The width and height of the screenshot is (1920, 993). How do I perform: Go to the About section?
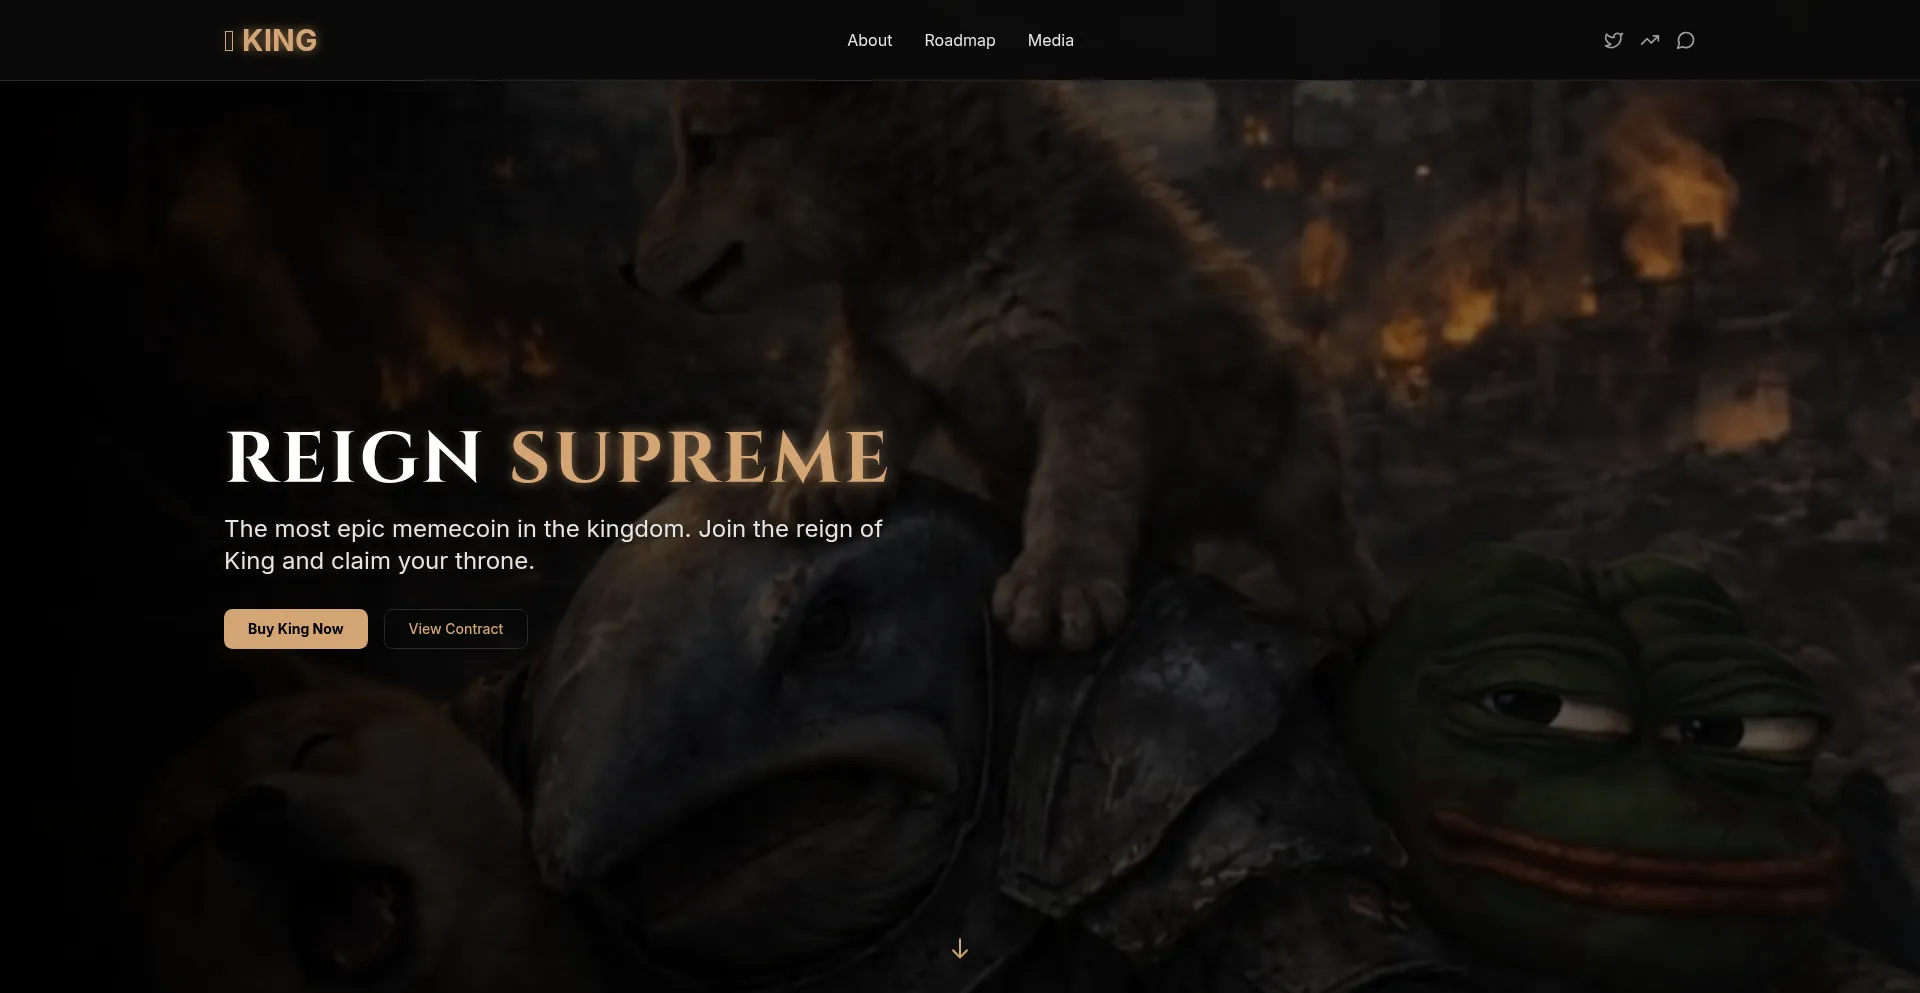tap(869, 41)
